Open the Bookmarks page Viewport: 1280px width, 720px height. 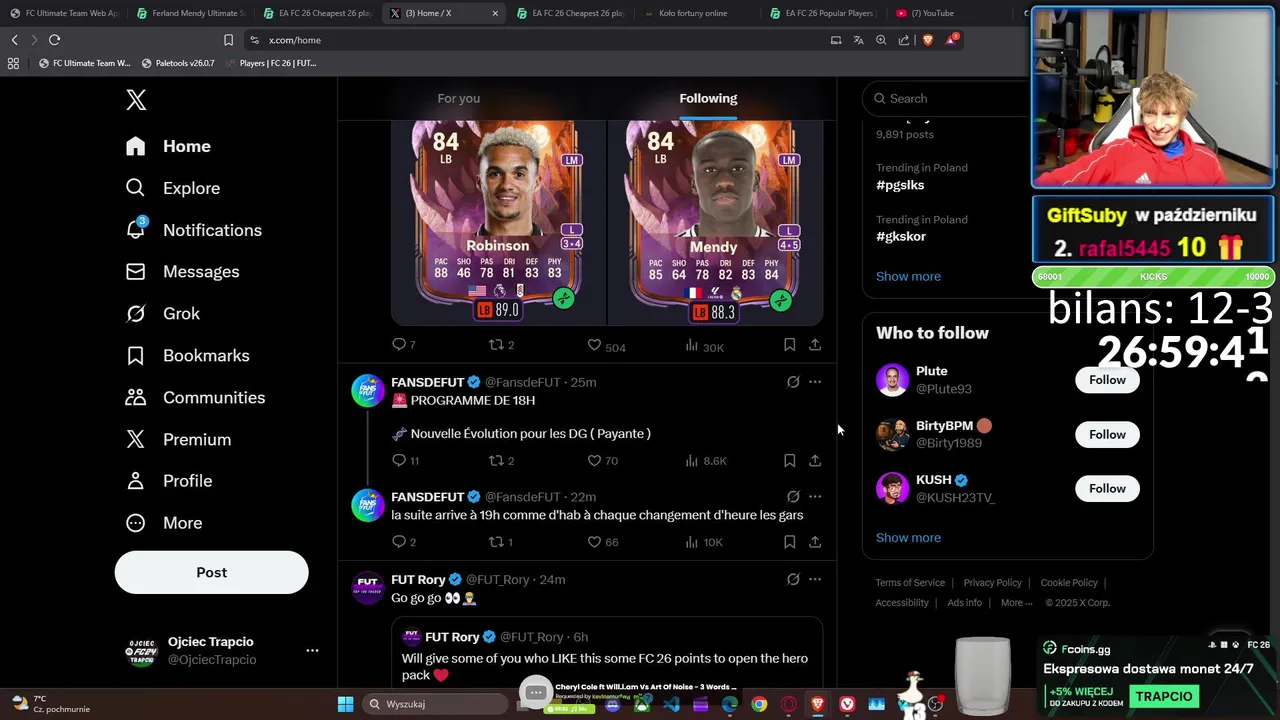click(x=187, y=356)
